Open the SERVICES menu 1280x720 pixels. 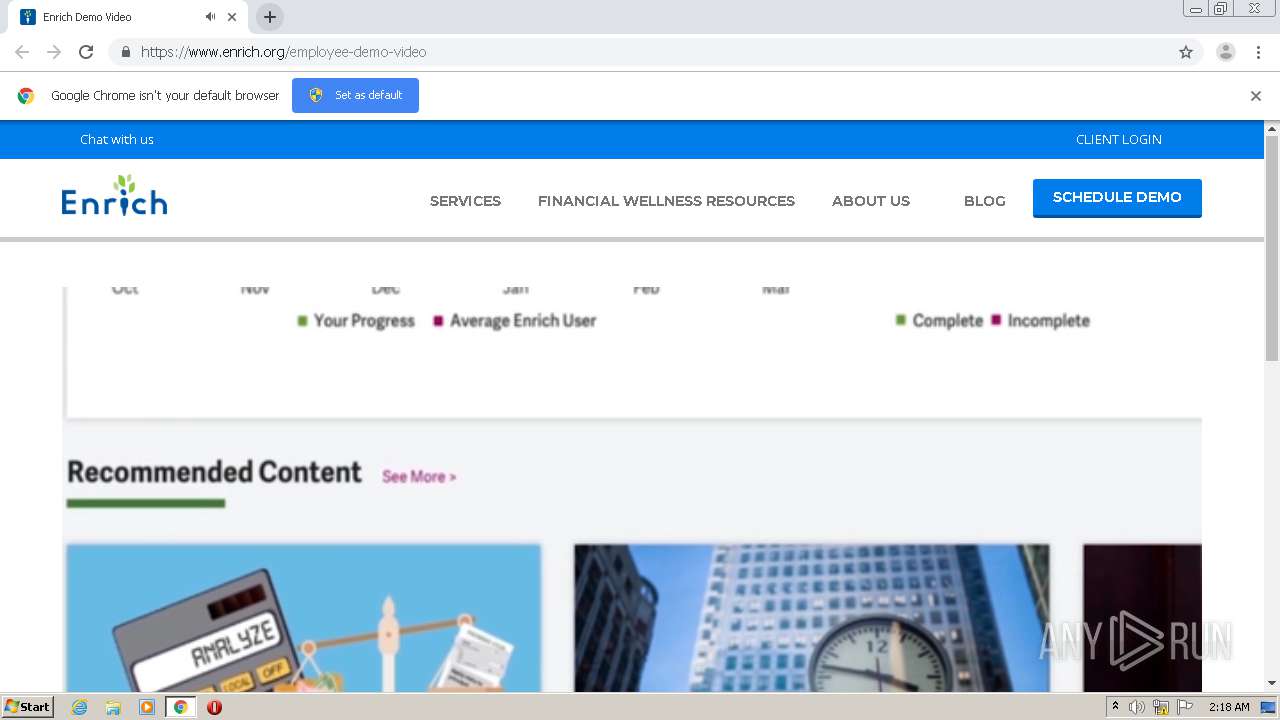[x=465, y=201]
